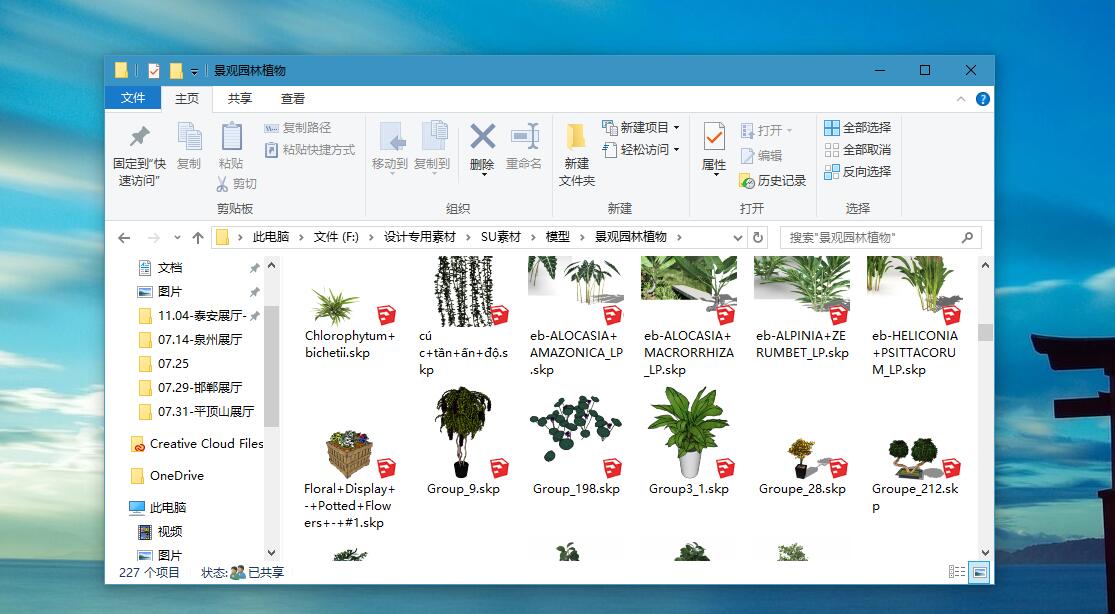Click the search magnifier icon
The height and width of the screenshot is (614, 1115).
(x=967, y=238)
